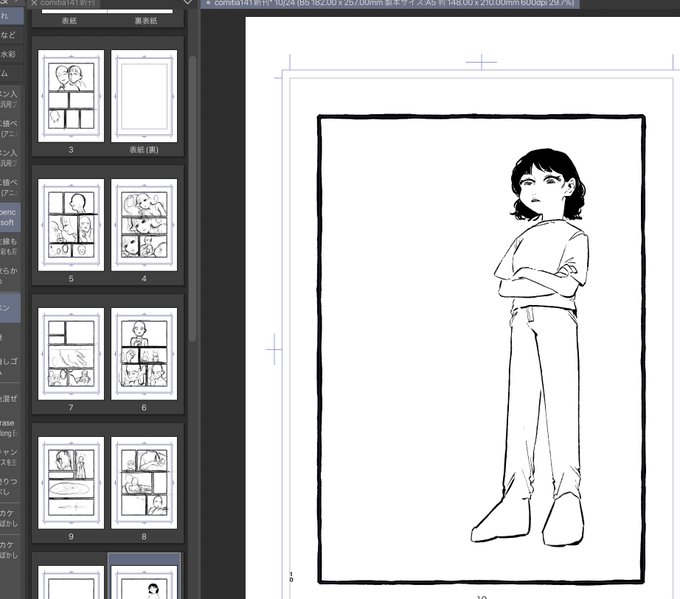The width and height of the screenshot is (680, 599).
Task: Switch to the comitia141 10/24 canvas tab
Action: [x=390, y=3]
